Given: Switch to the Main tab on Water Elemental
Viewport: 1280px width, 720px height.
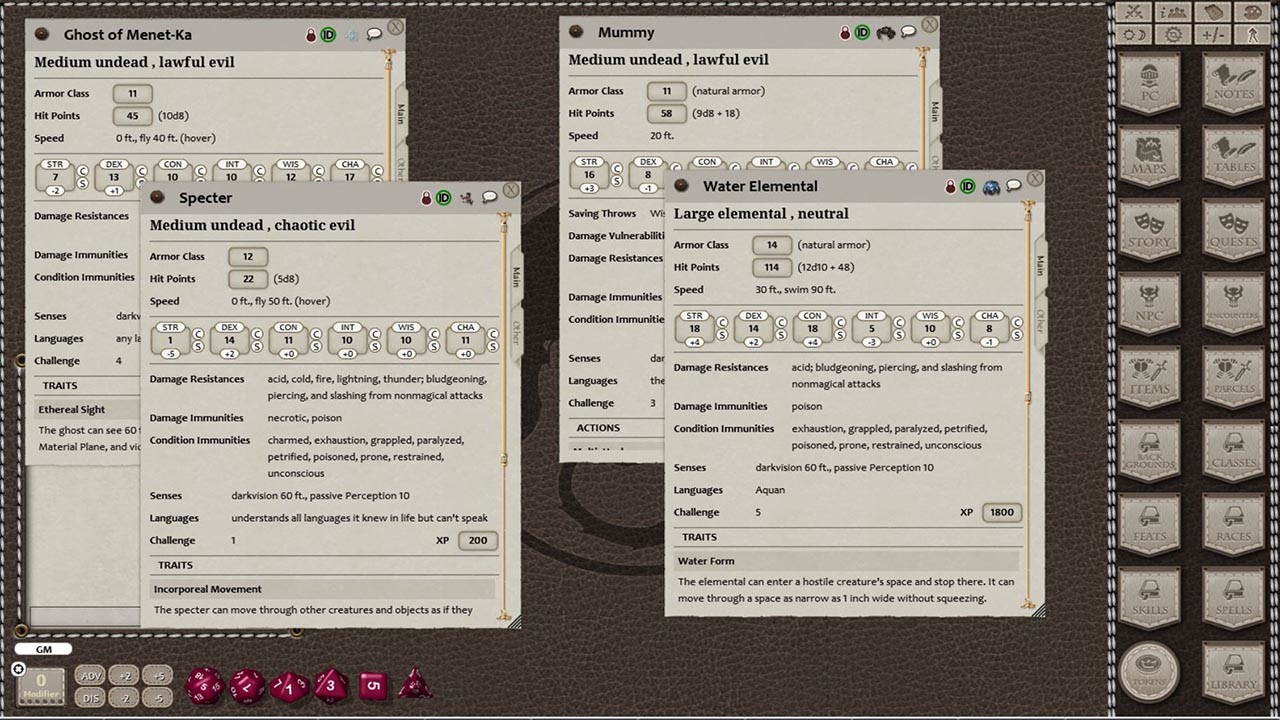Looking at the screenshot, I should pos(1042,267).
